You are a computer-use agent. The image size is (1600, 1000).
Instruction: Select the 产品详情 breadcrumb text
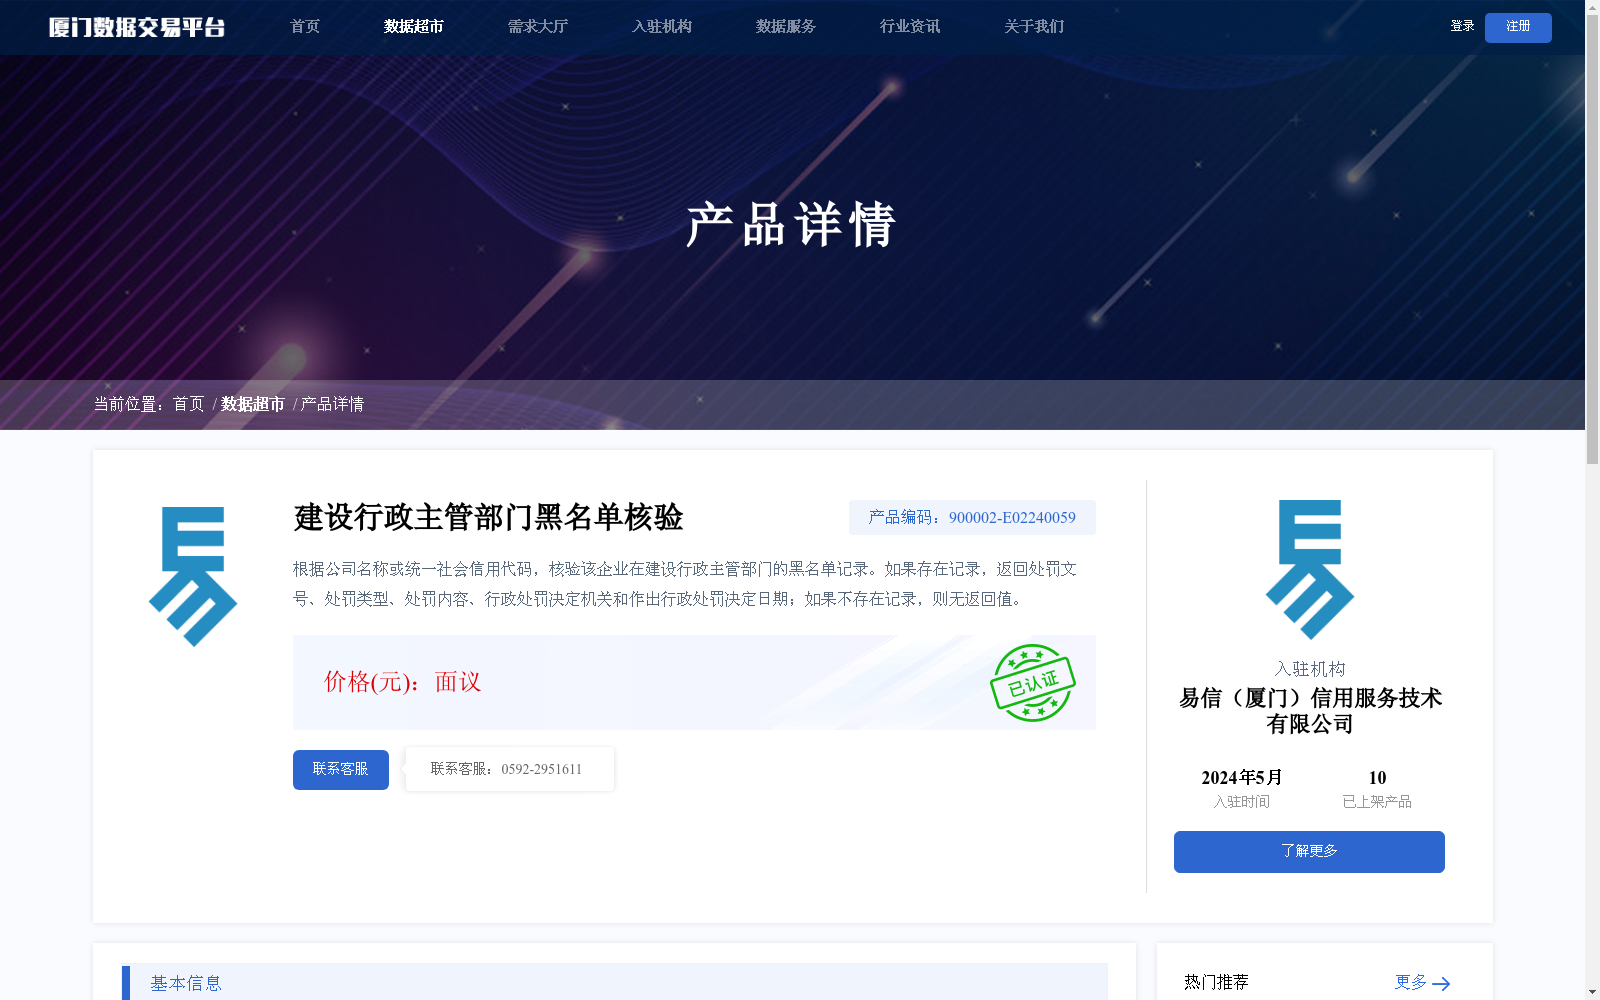(332, 404)
